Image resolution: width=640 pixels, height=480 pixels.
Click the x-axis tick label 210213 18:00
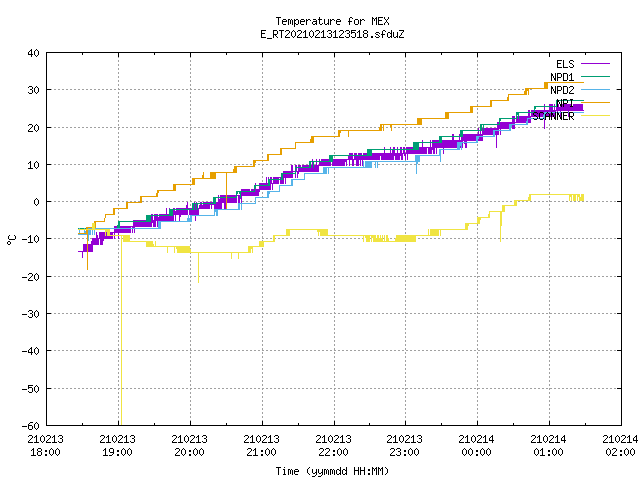click(x=45, y=445)
